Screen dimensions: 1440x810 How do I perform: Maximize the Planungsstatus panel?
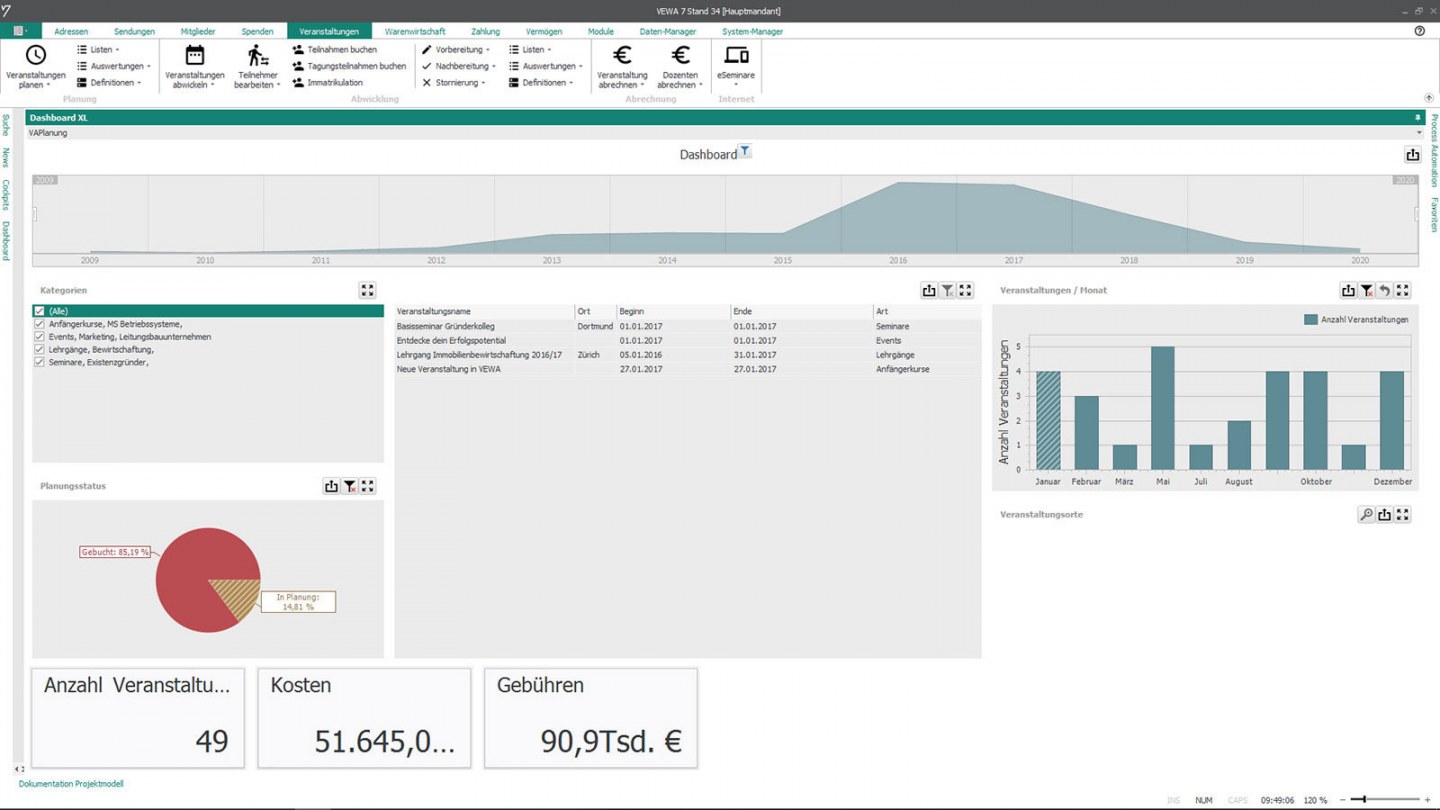coord(368,486)
